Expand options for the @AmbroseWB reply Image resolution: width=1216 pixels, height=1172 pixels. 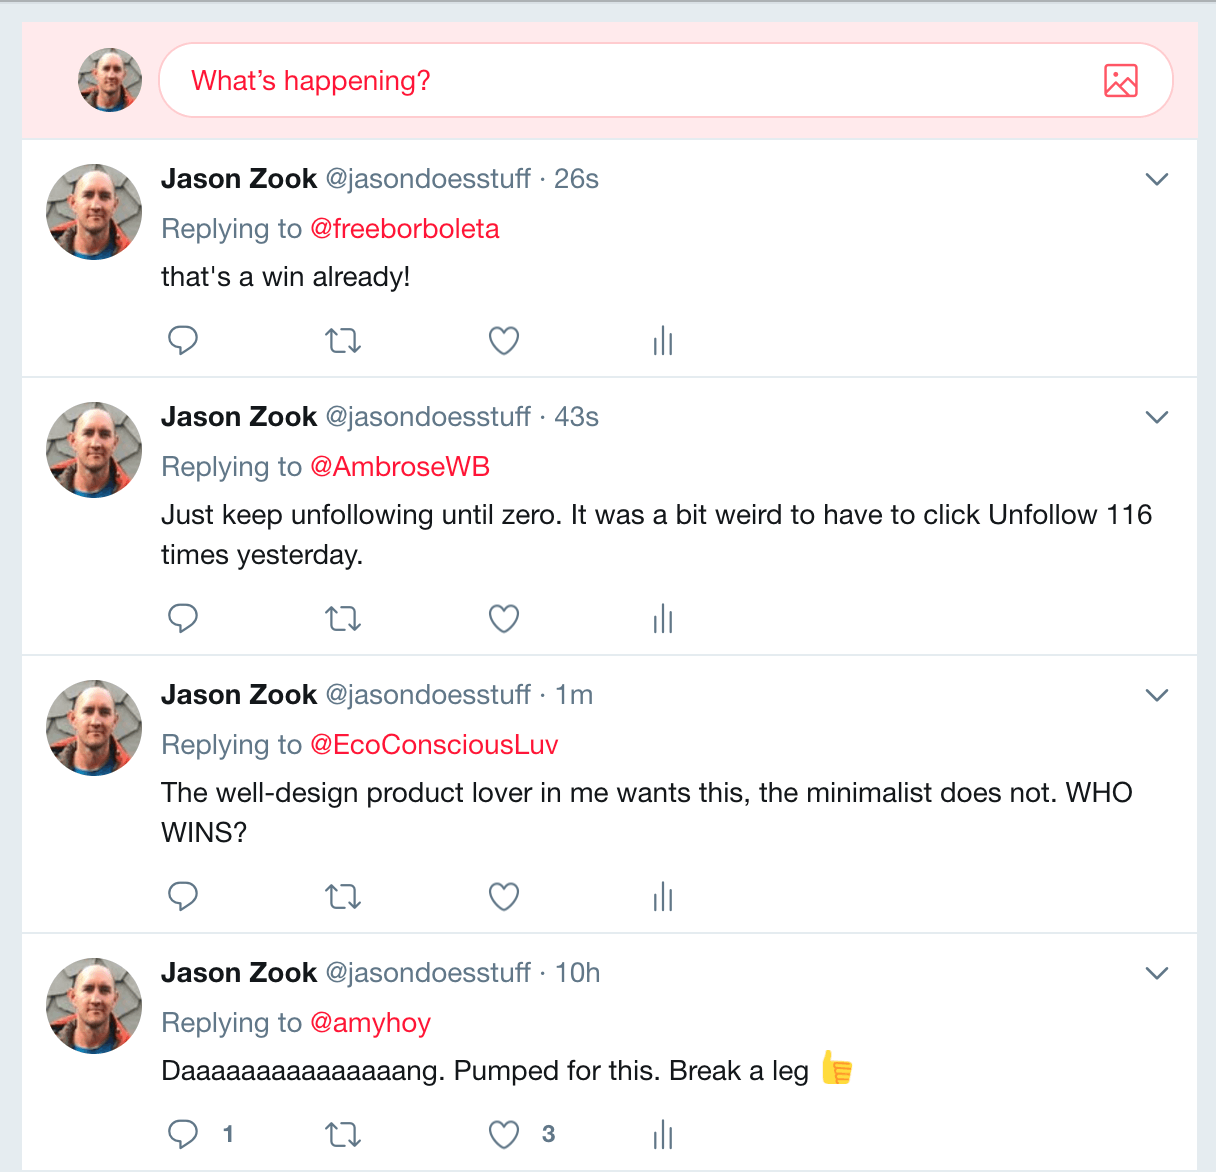click(1156, 417)
